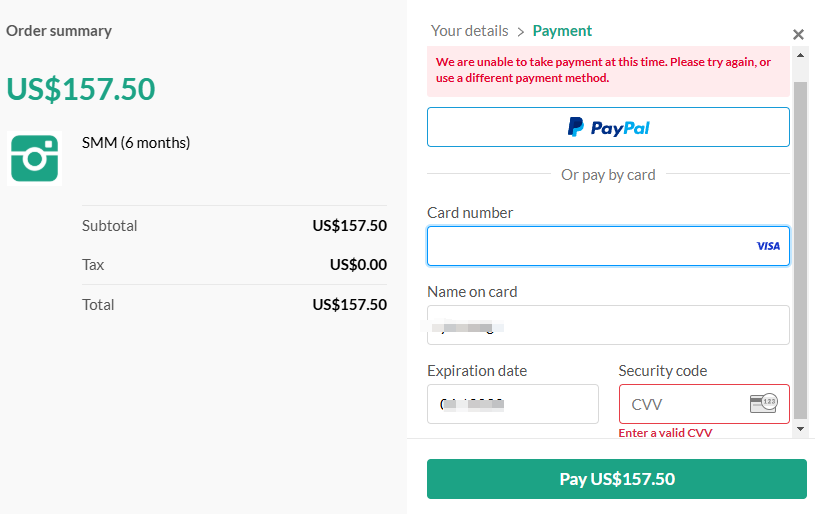The width and height of the screenshot is (815, 514).
Task: Click the unable to take payment error banner
Action: (x=608, y=70)
